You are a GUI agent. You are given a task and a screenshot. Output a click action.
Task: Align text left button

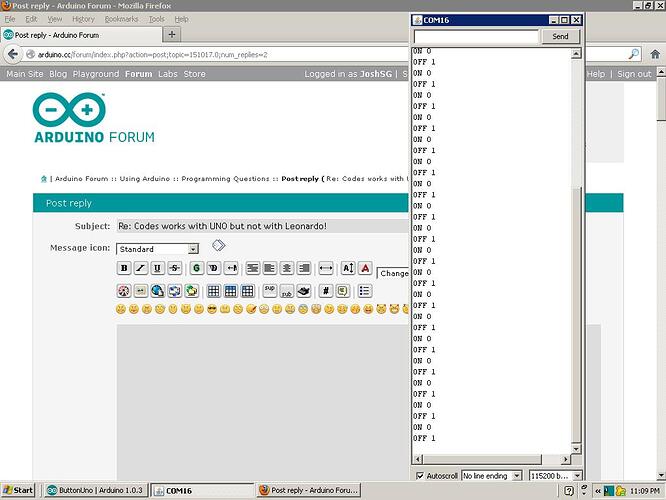[270, 268]
